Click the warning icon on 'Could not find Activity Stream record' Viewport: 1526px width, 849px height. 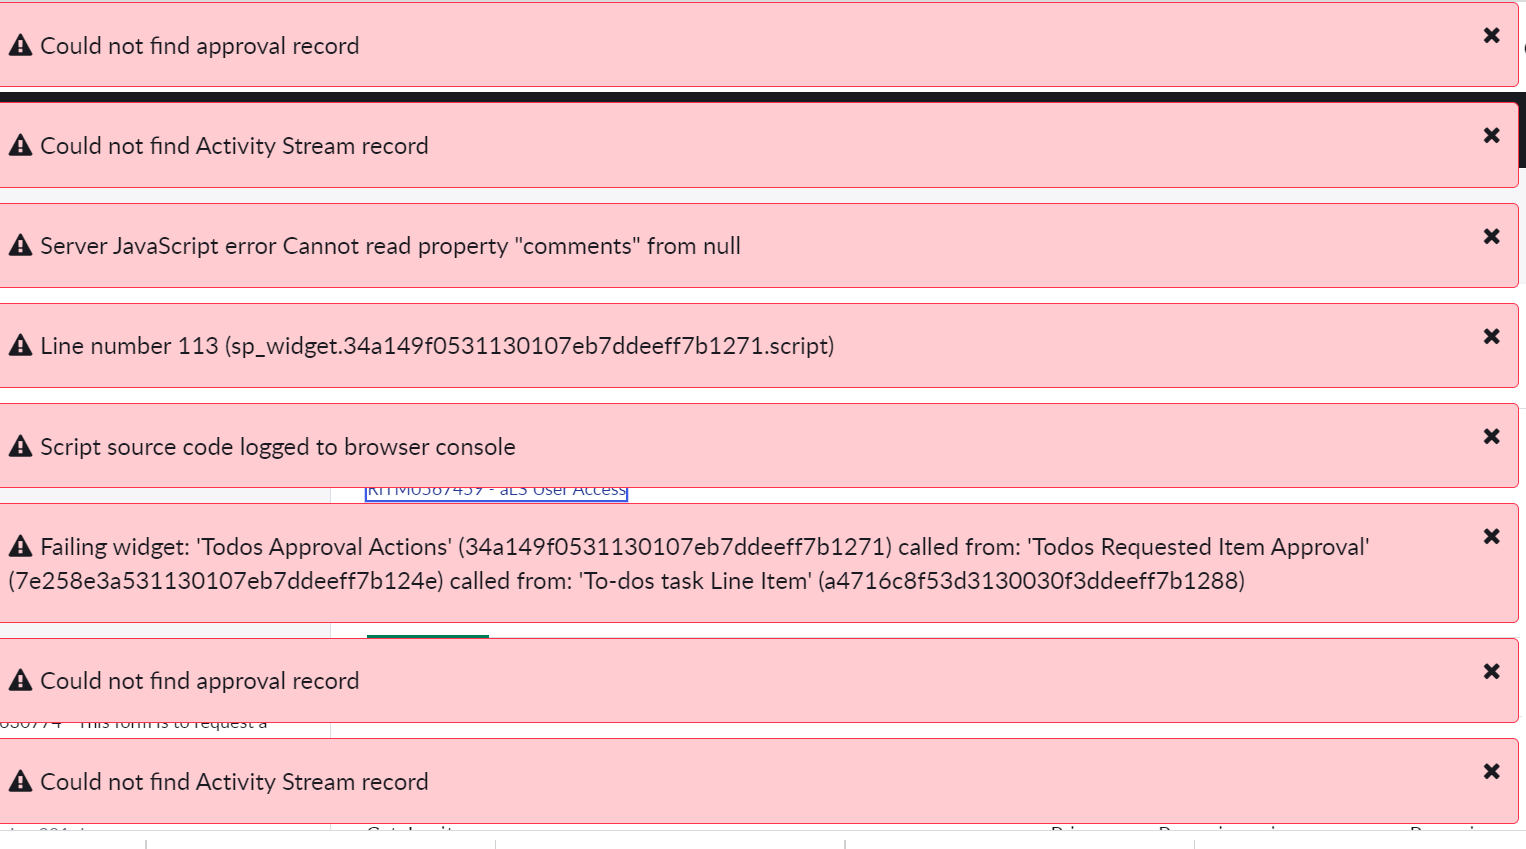coord(20,145)
